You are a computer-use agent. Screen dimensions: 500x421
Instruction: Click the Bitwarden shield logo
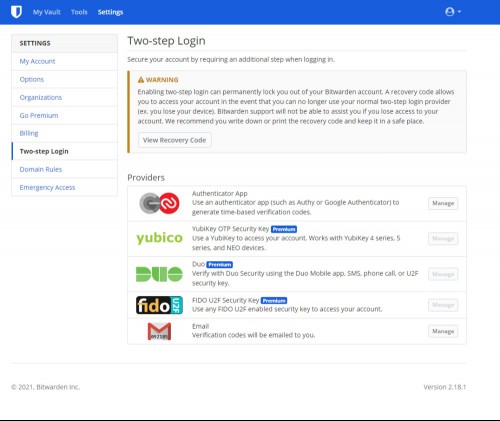click(16, 12)
